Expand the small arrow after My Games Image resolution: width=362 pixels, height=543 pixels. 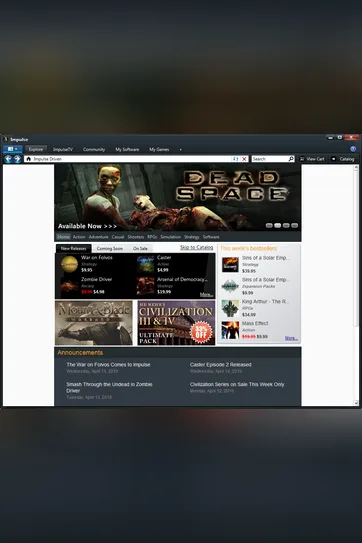click(180, 150)
